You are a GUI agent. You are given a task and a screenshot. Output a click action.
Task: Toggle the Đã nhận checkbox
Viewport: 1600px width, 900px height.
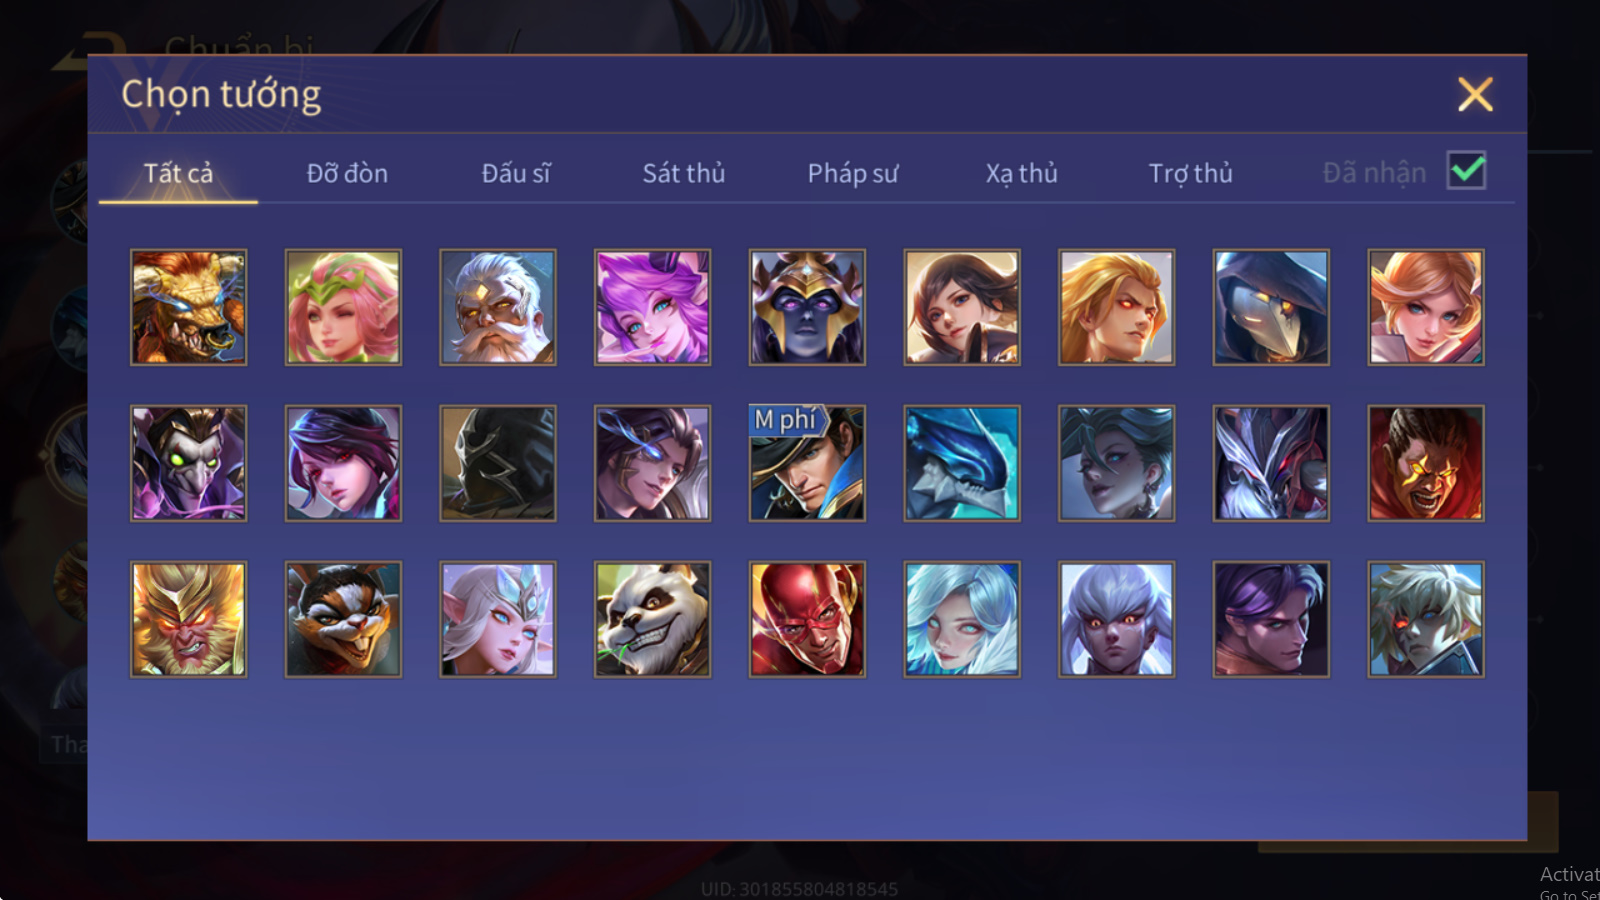tap(1466, 171)
